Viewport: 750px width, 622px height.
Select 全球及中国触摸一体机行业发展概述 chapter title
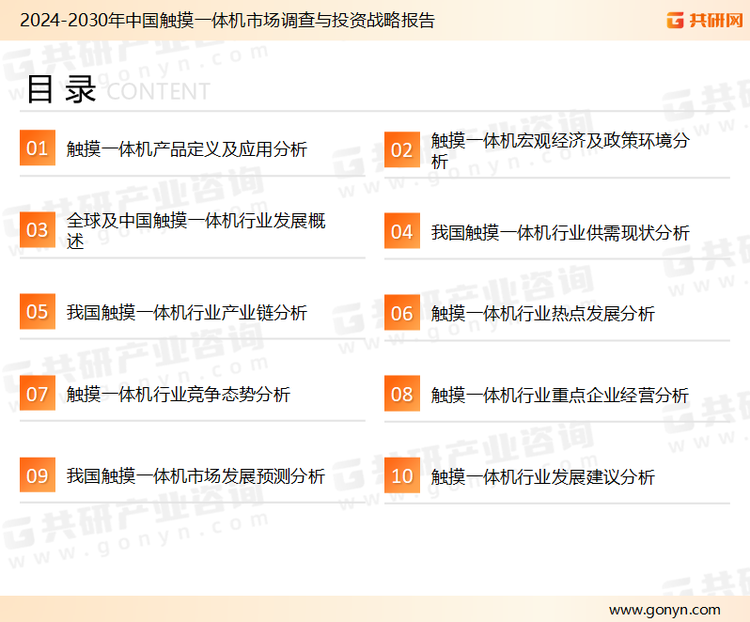[x=196, y=231]
